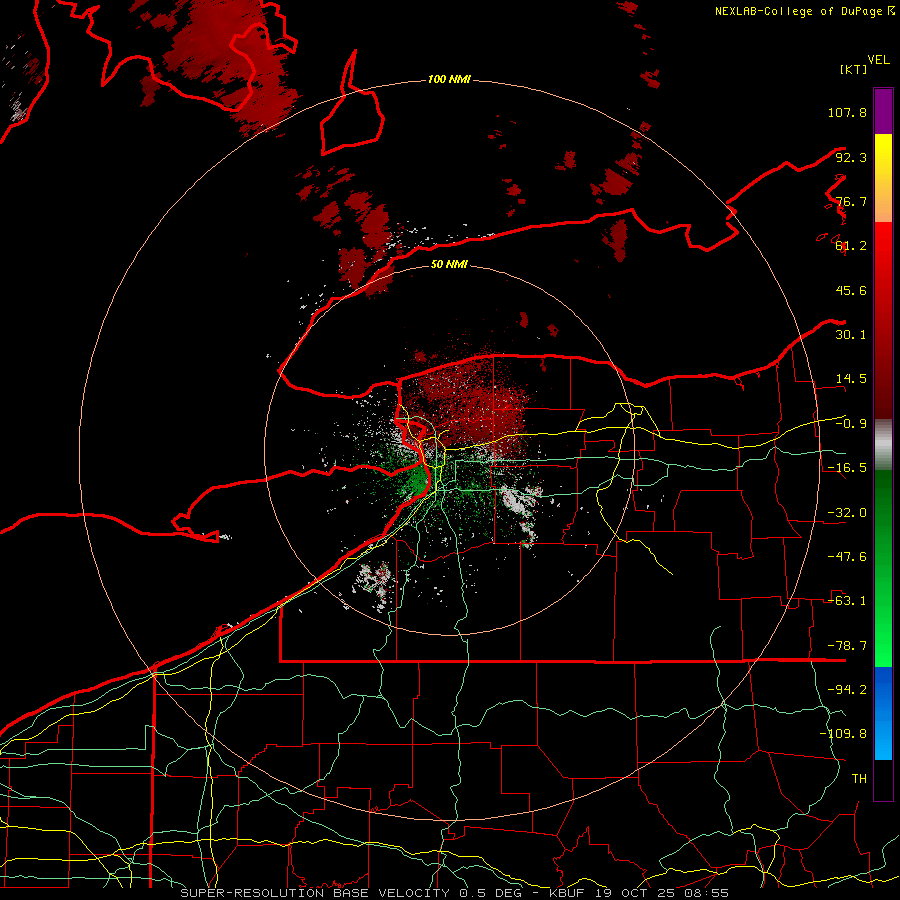Click the 100 NMI range ring label

[449, 79]
